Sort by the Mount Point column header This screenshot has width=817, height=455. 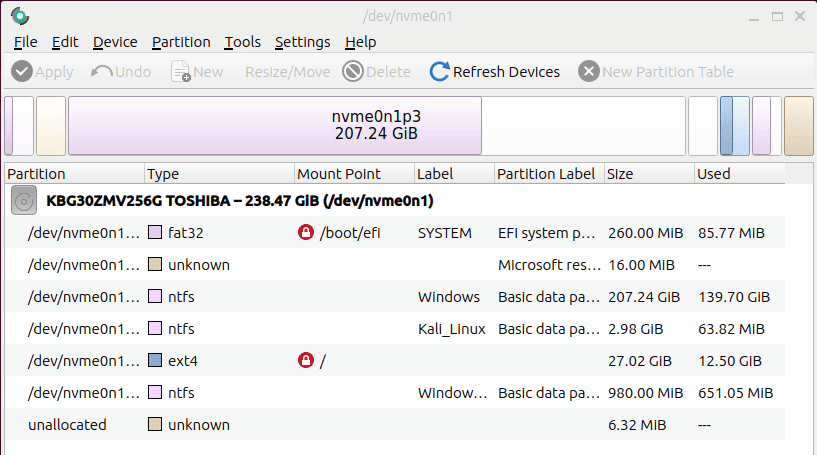354,174
